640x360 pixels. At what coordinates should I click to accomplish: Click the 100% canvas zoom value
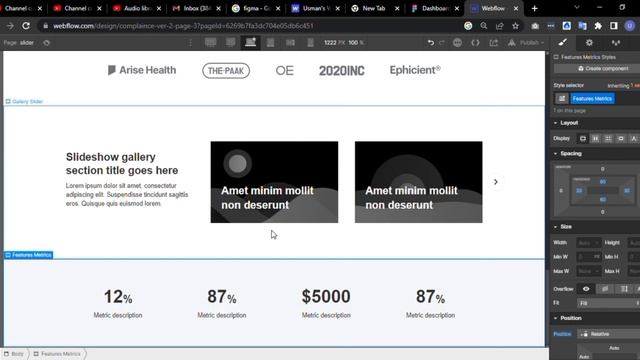[356, 42]
